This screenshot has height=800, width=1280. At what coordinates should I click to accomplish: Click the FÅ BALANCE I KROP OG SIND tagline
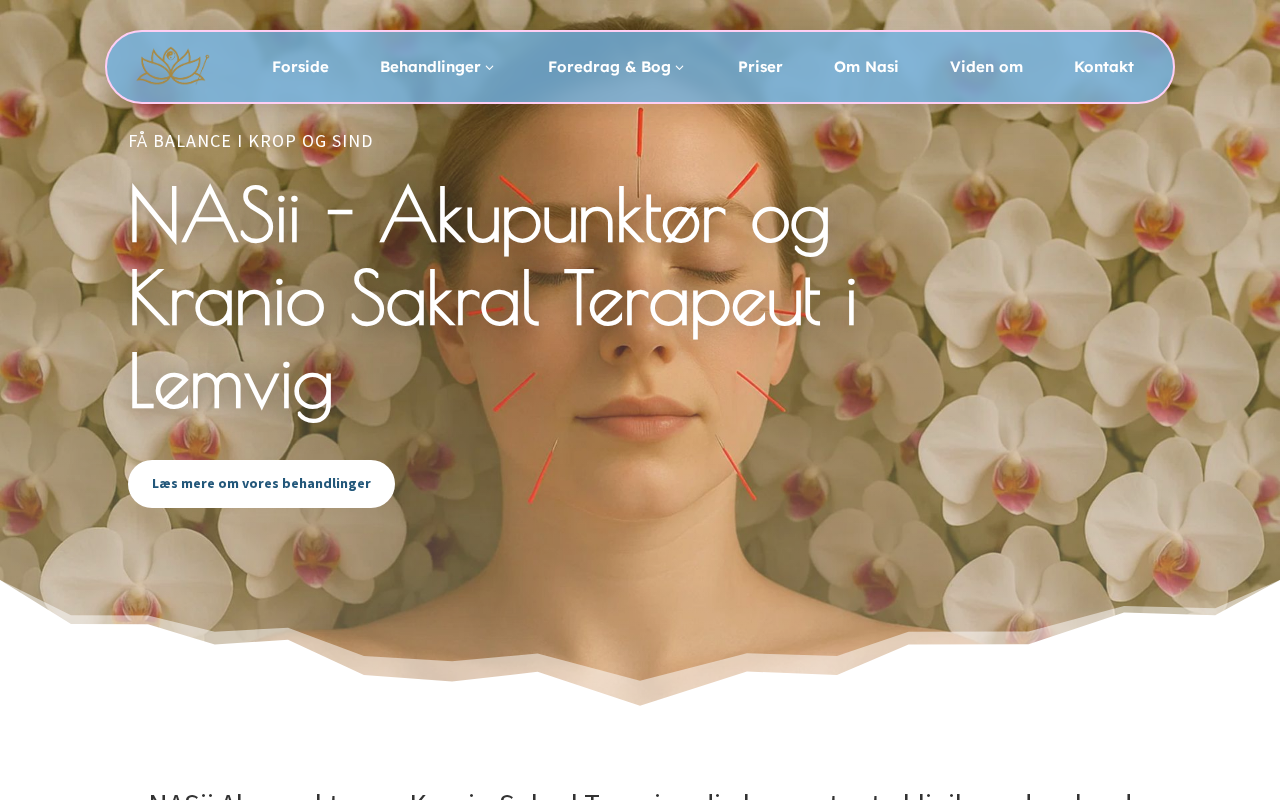251,141
